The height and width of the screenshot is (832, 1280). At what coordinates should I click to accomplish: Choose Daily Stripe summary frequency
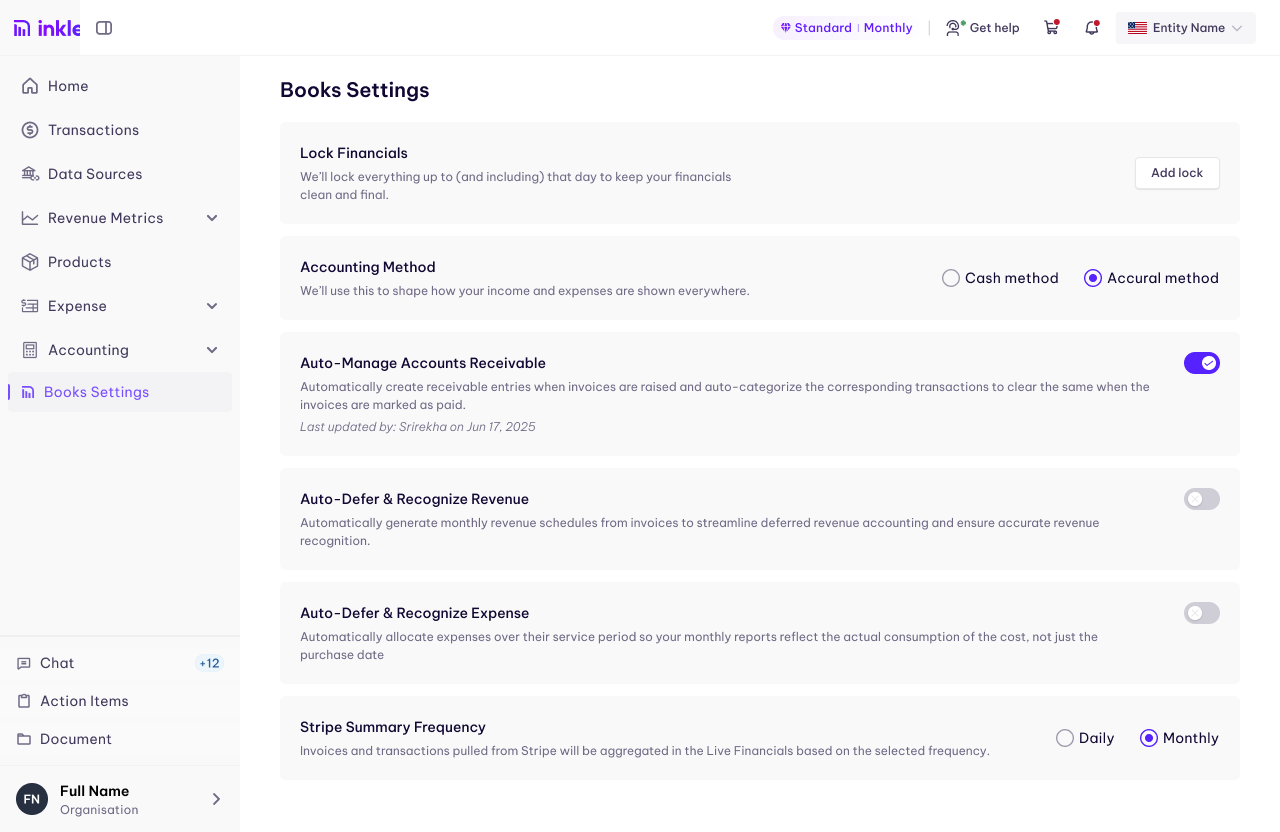tap(1065, 738)
